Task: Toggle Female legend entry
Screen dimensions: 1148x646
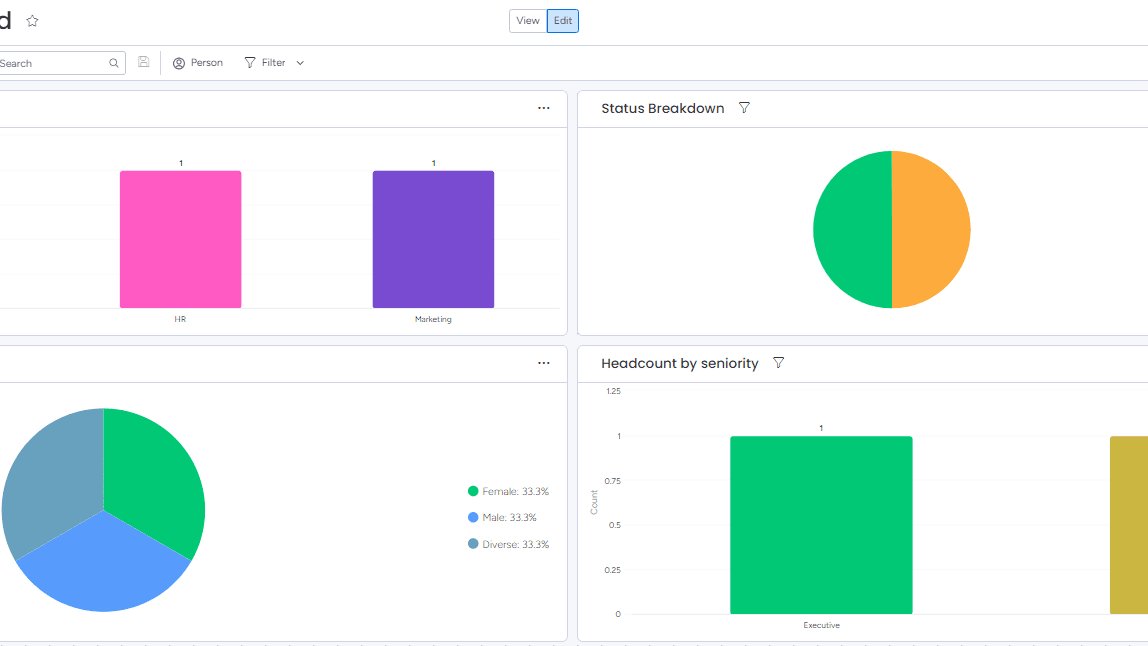Action: tap(508, 491)
